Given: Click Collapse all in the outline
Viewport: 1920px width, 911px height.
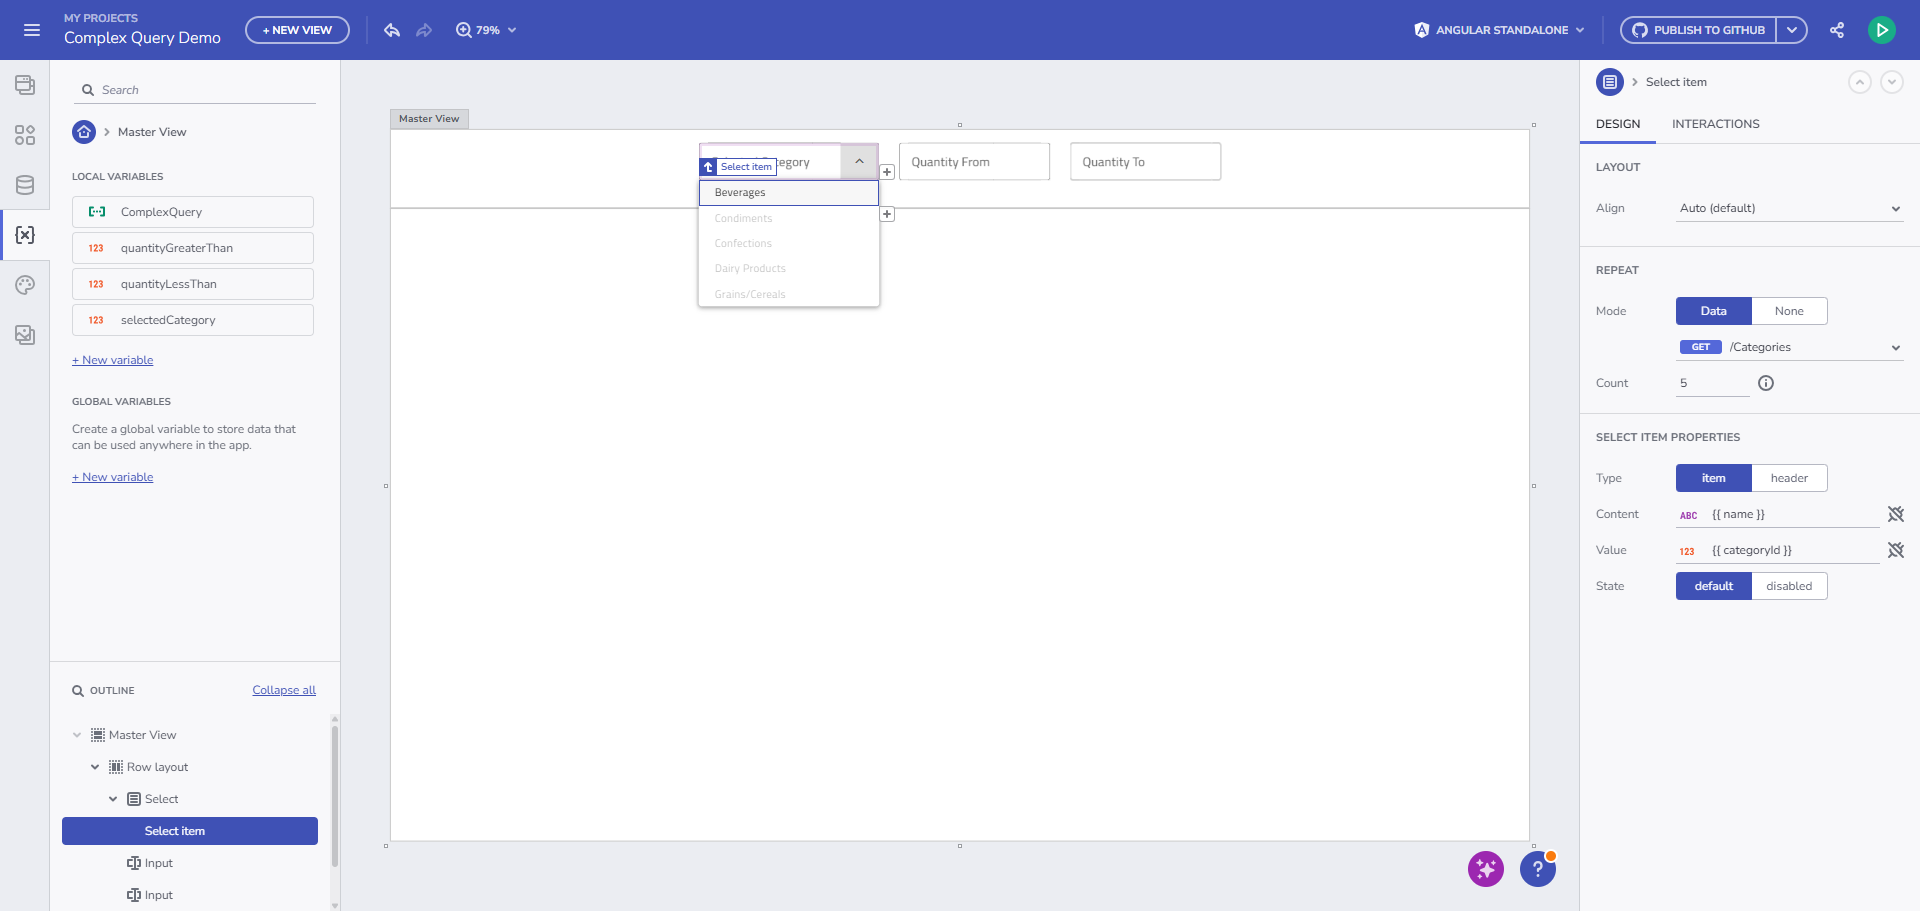Looking at the screenshot, I should (x=284, y=690).
